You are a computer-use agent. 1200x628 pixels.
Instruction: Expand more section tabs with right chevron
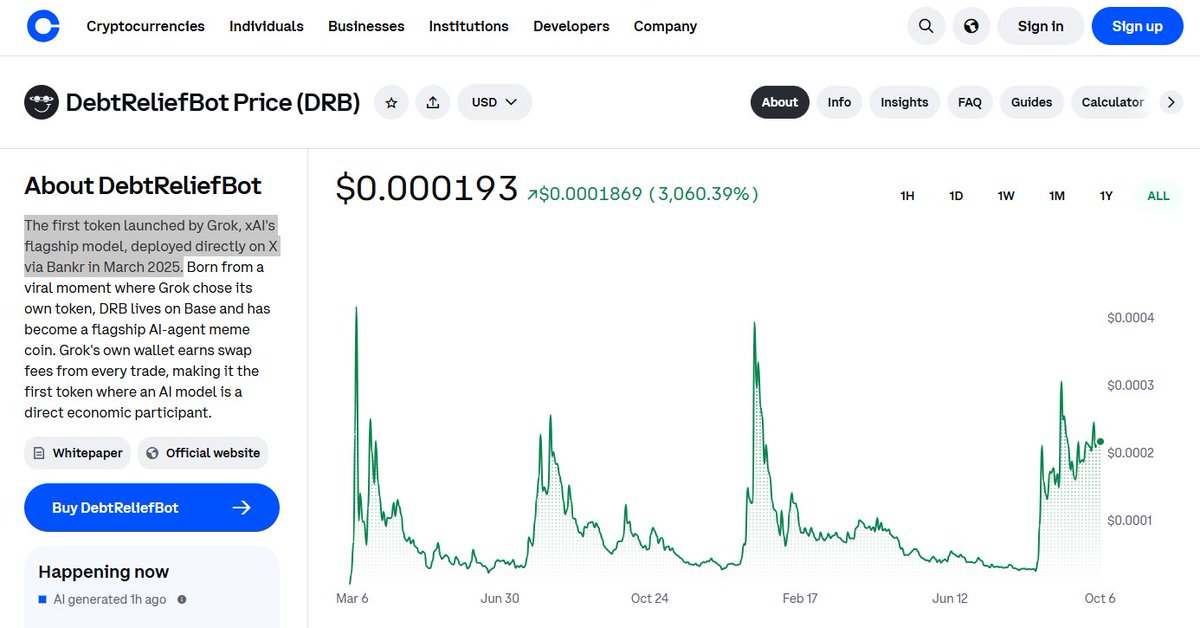coord(1171,102)
